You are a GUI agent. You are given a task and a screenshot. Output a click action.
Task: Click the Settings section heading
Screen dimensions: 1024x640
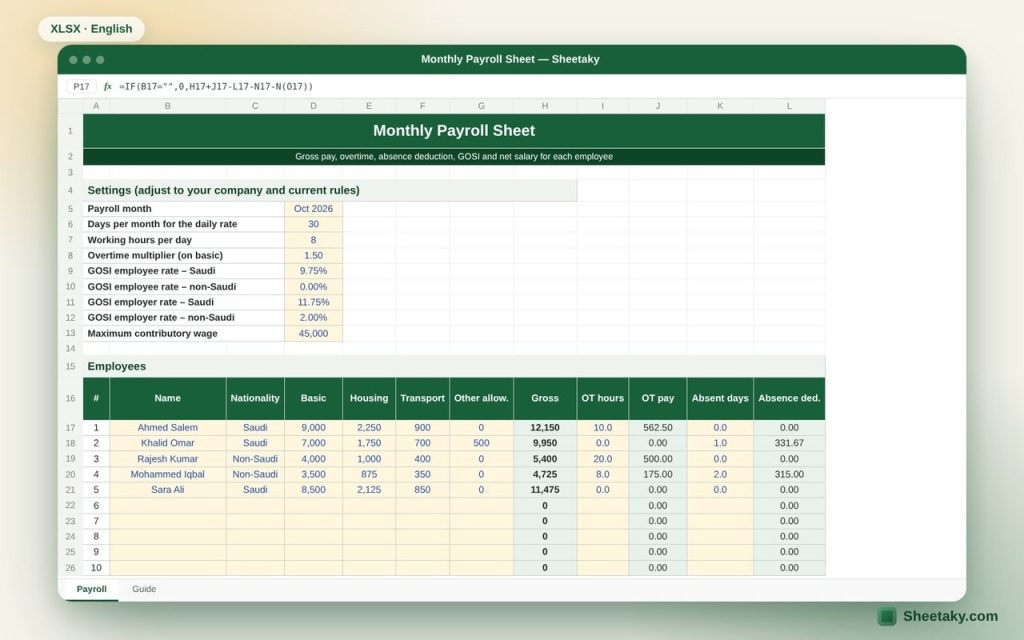pyautogui.click(x=330, y=190)
